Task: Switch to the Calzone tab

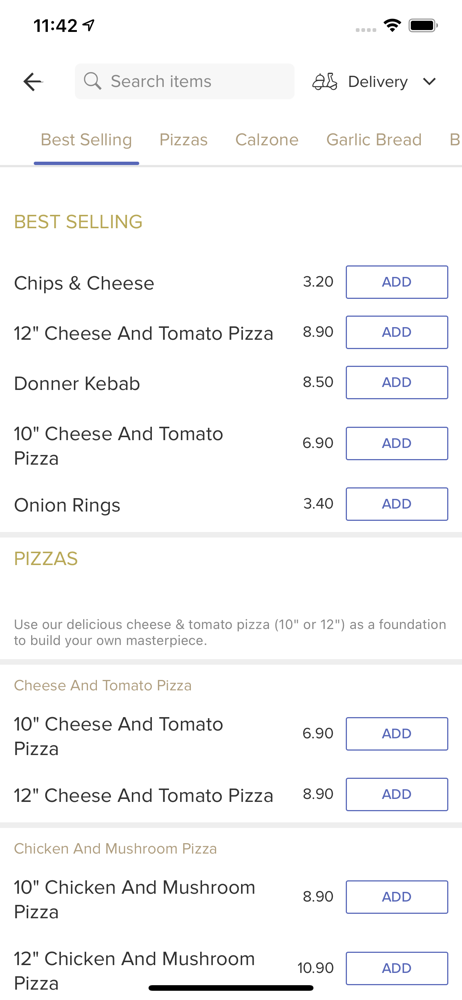Action: tap(267, 140)
